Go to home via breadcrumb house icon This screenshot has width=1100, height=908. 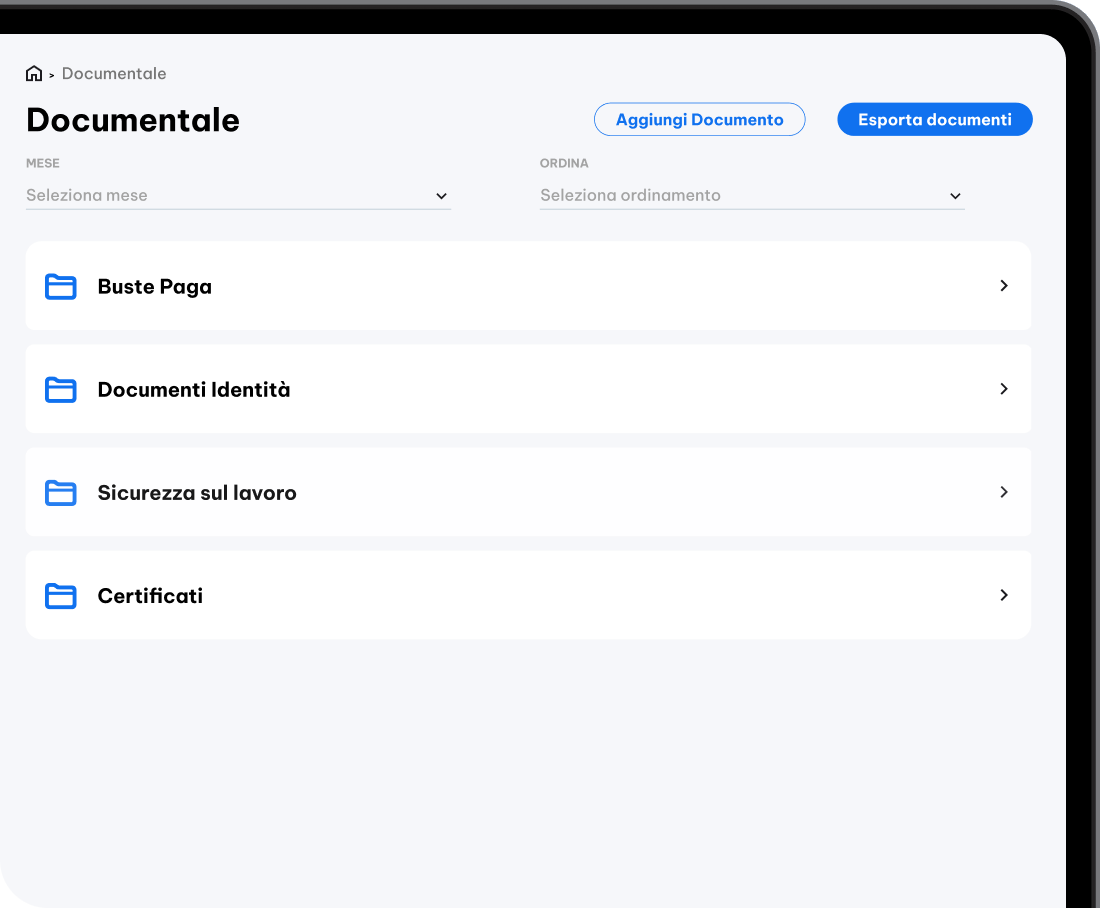click(34, 74)
